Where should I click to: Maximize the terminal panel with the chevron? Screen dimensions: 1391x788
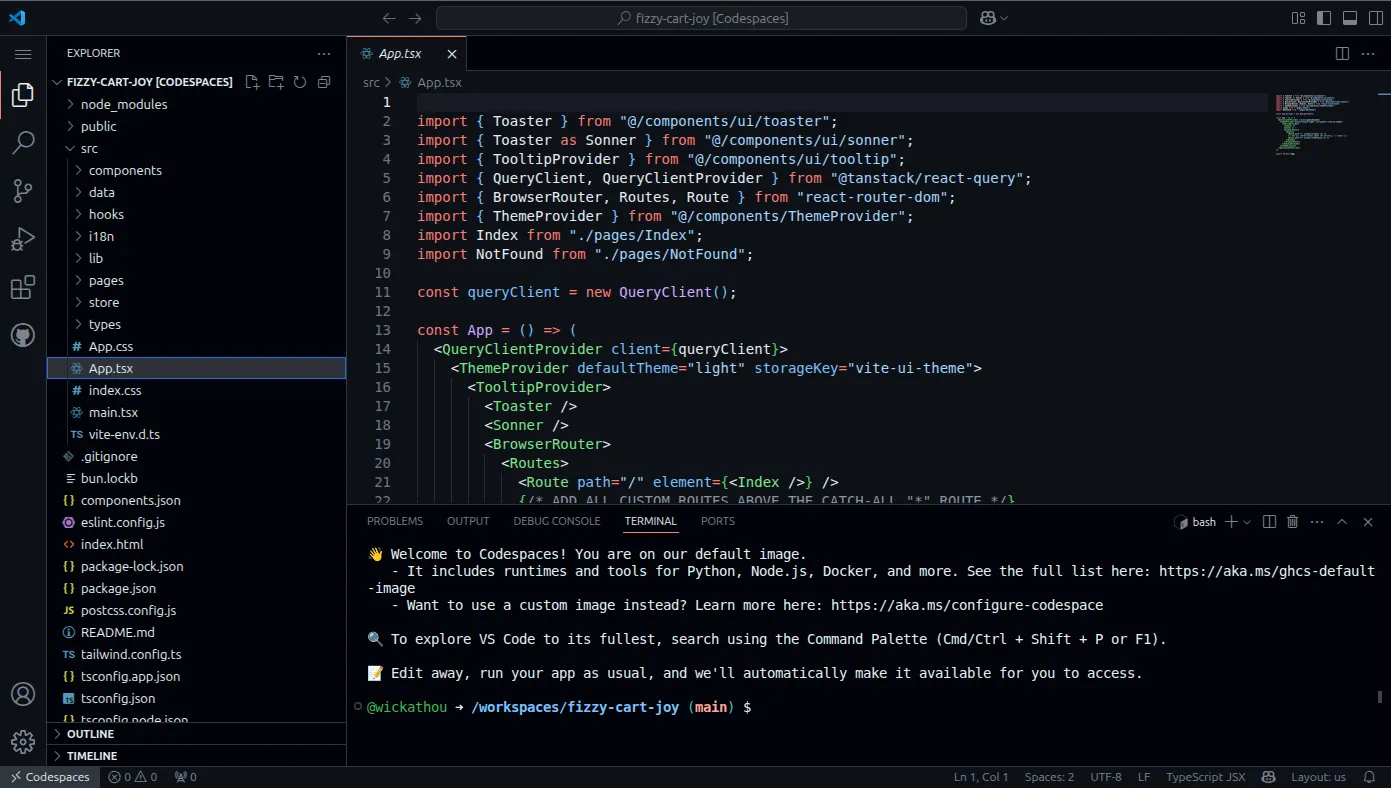(1342, 521)
